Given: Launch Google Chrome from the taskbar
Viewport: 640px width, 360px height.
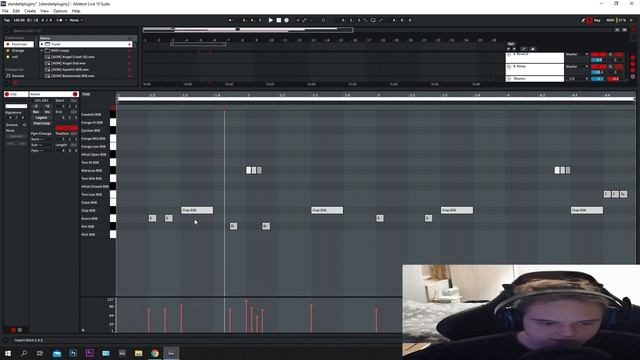Looking at the screenshot, I should point(155,353).
